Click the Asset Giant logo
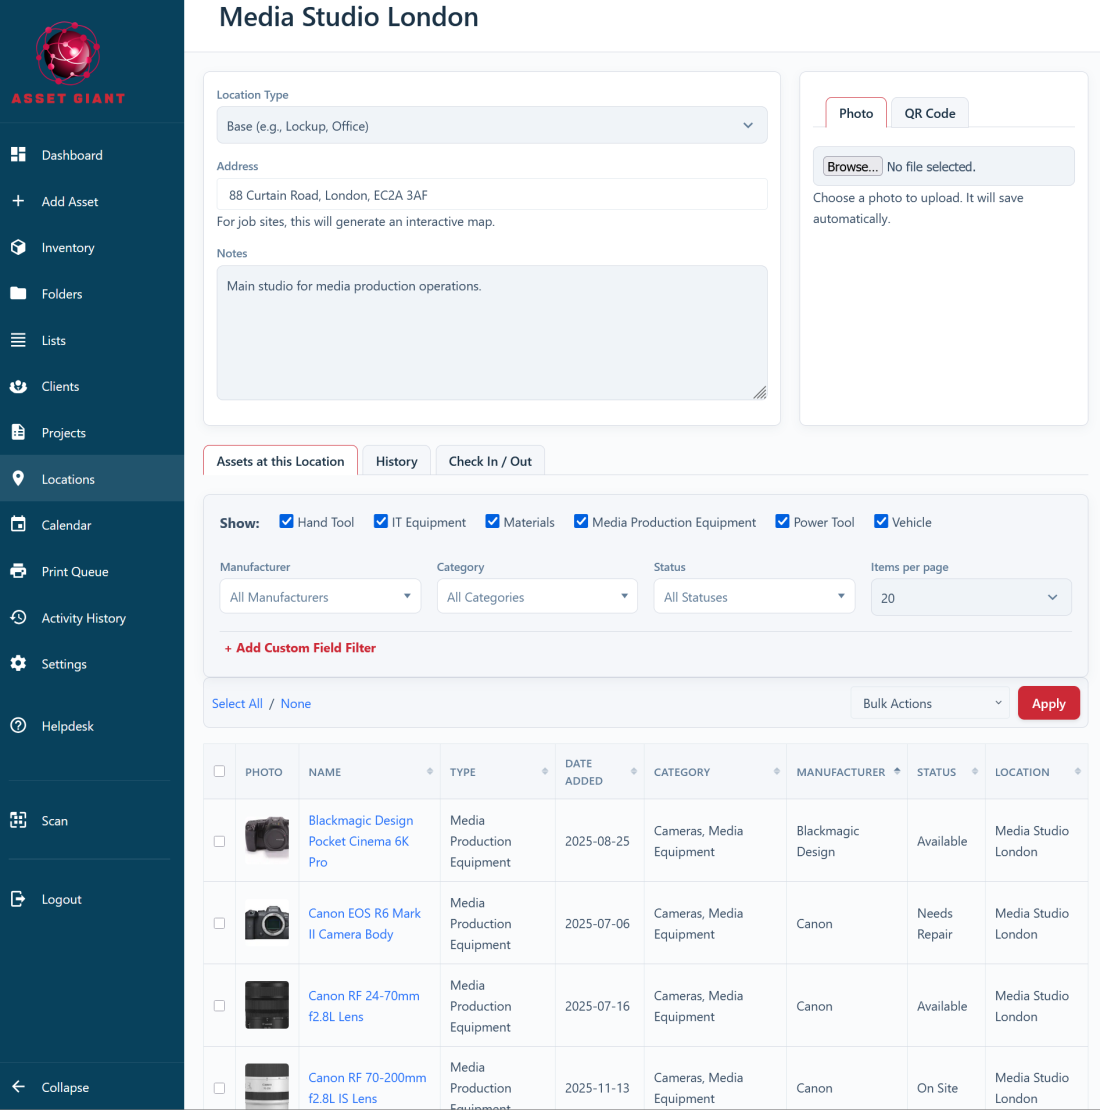 (x=68, y=63)
